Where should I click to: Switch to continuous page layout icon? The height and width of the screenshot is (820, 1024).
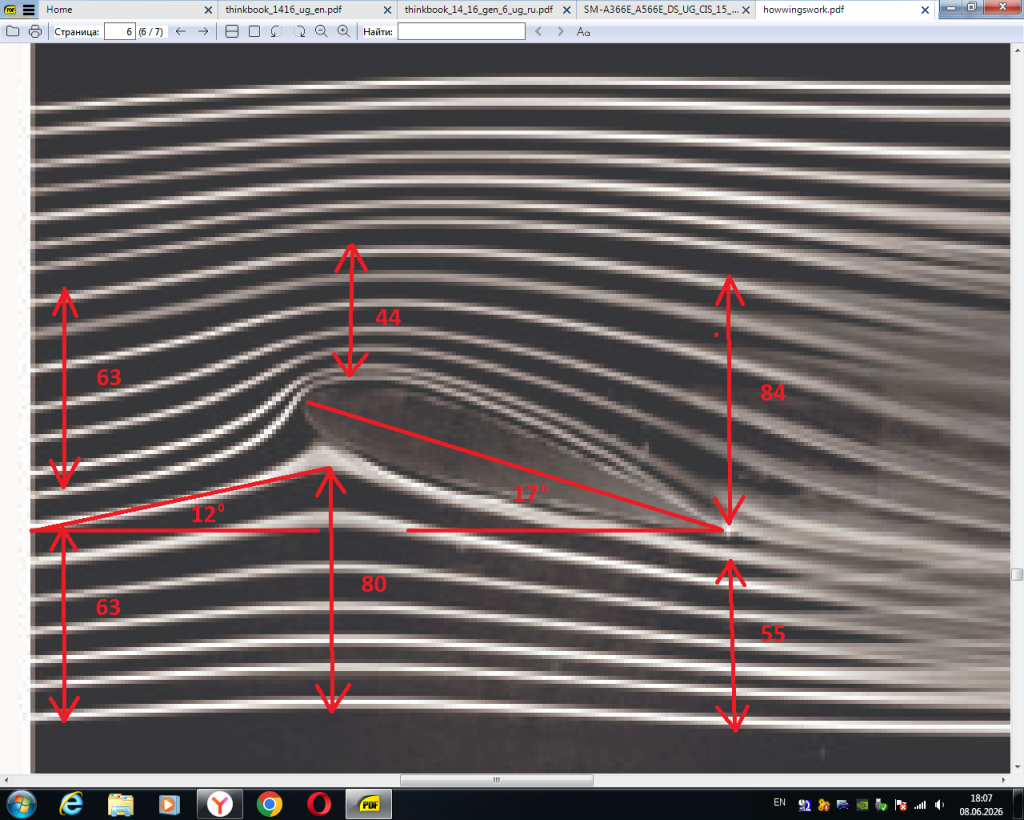[232, 31]
